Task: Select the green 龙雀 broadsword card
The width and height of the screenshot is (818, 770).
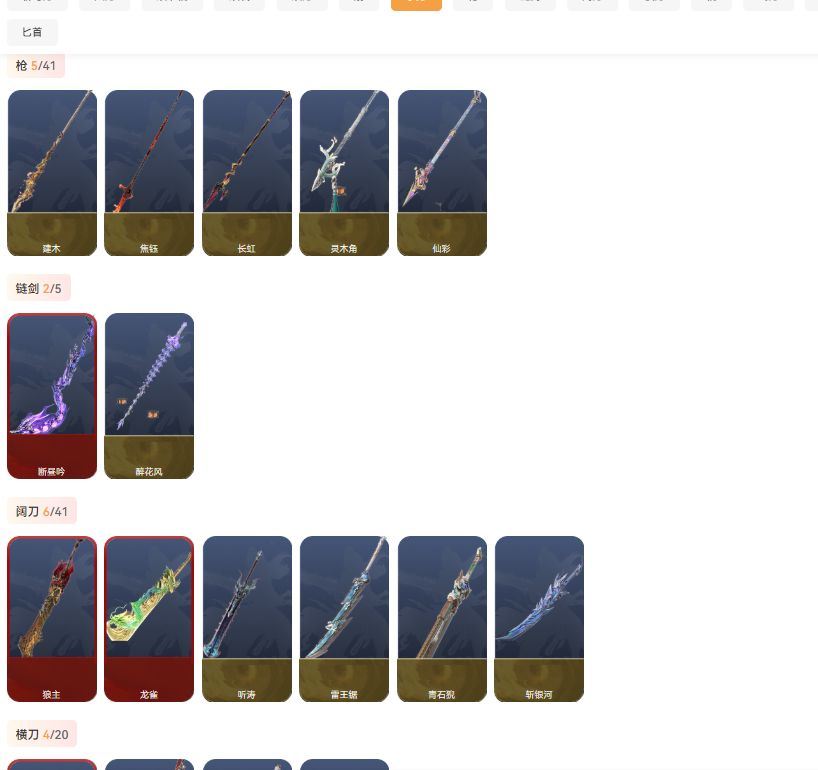Action: pyautogui.click(x=149, y=619)
